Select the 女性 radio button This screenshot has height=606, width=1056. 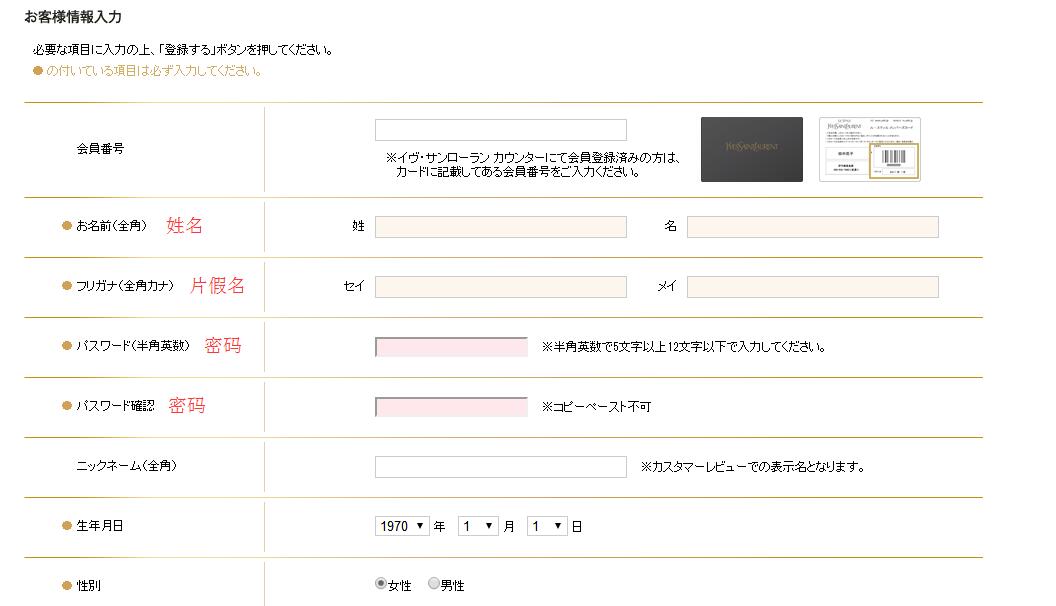(381, 584)
